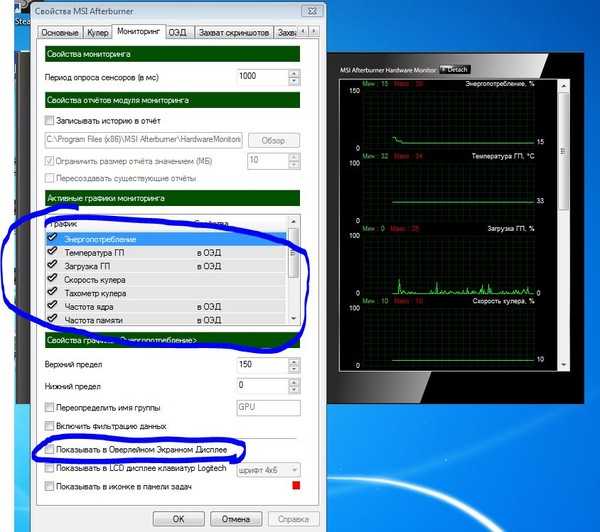Viewport: 600px width, 532px height.
Task: Increase sensor polling period with up arrow
Action: coord(294,73)
